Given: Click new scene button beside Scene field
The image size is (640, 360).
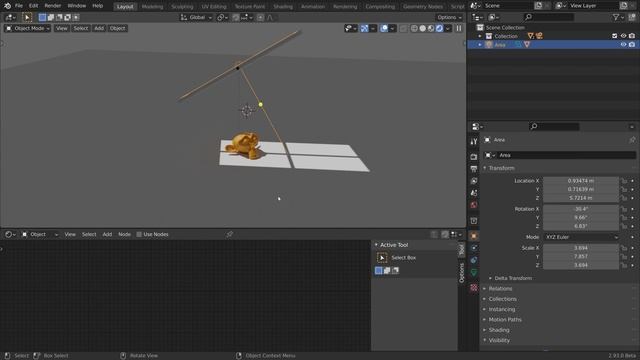Looking at the screenshot, I should [x=538, y=6].
